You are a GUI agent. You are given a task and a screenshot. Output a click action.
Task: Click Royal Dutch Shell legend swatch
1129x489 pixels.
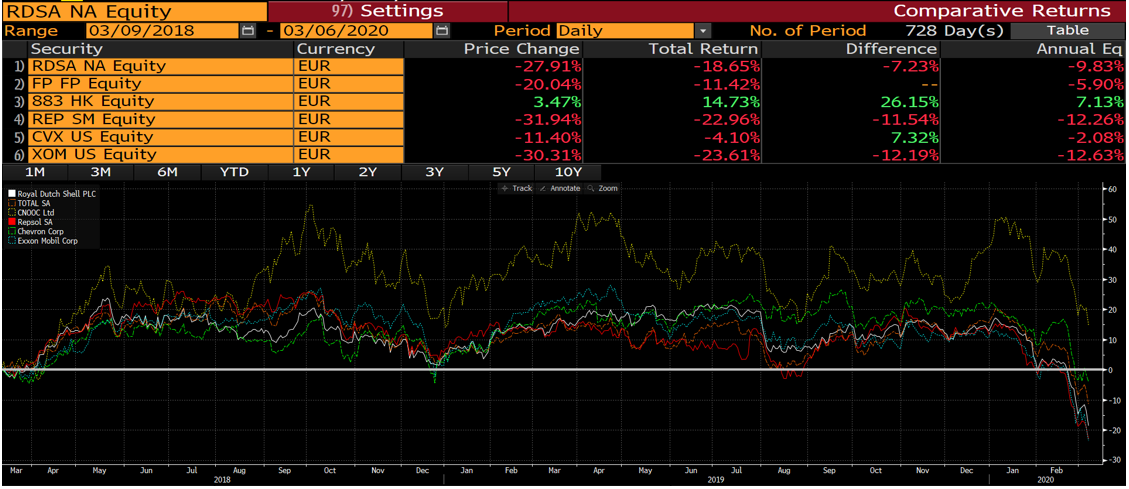(x=12, y=194)
